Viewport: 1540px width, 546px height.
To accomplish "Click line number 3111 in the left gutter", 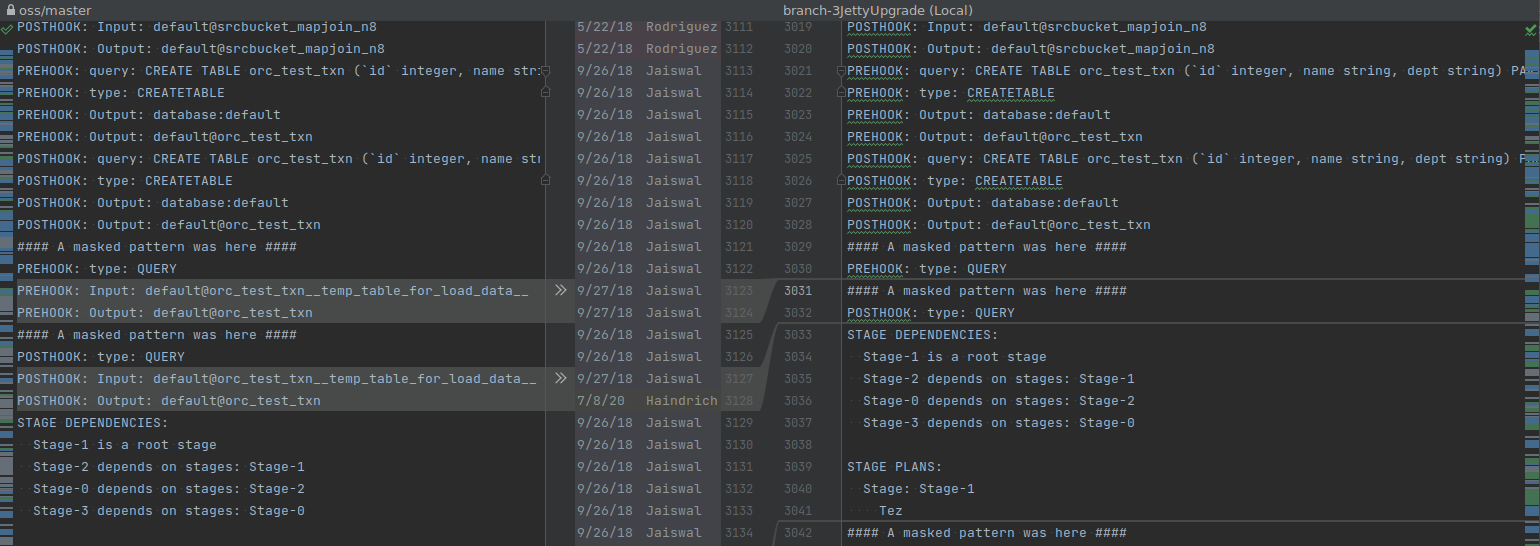I will (739, 27).
